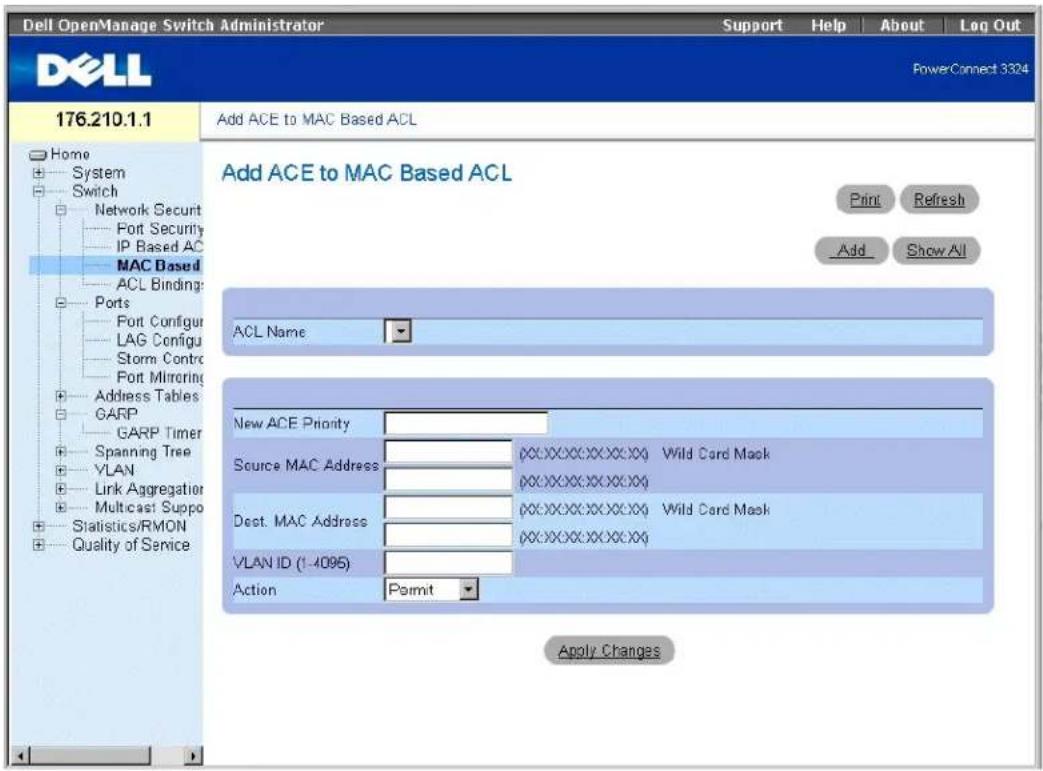Select Multicast Support tree item
Viewport: 1043px width, 771px height.
tap(148, 508)
